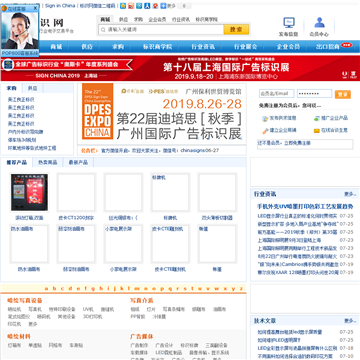The width and height of the screenshot is (360, 360).
Task: Switch to the 热卖商品 tab
Action: point(48,162)
